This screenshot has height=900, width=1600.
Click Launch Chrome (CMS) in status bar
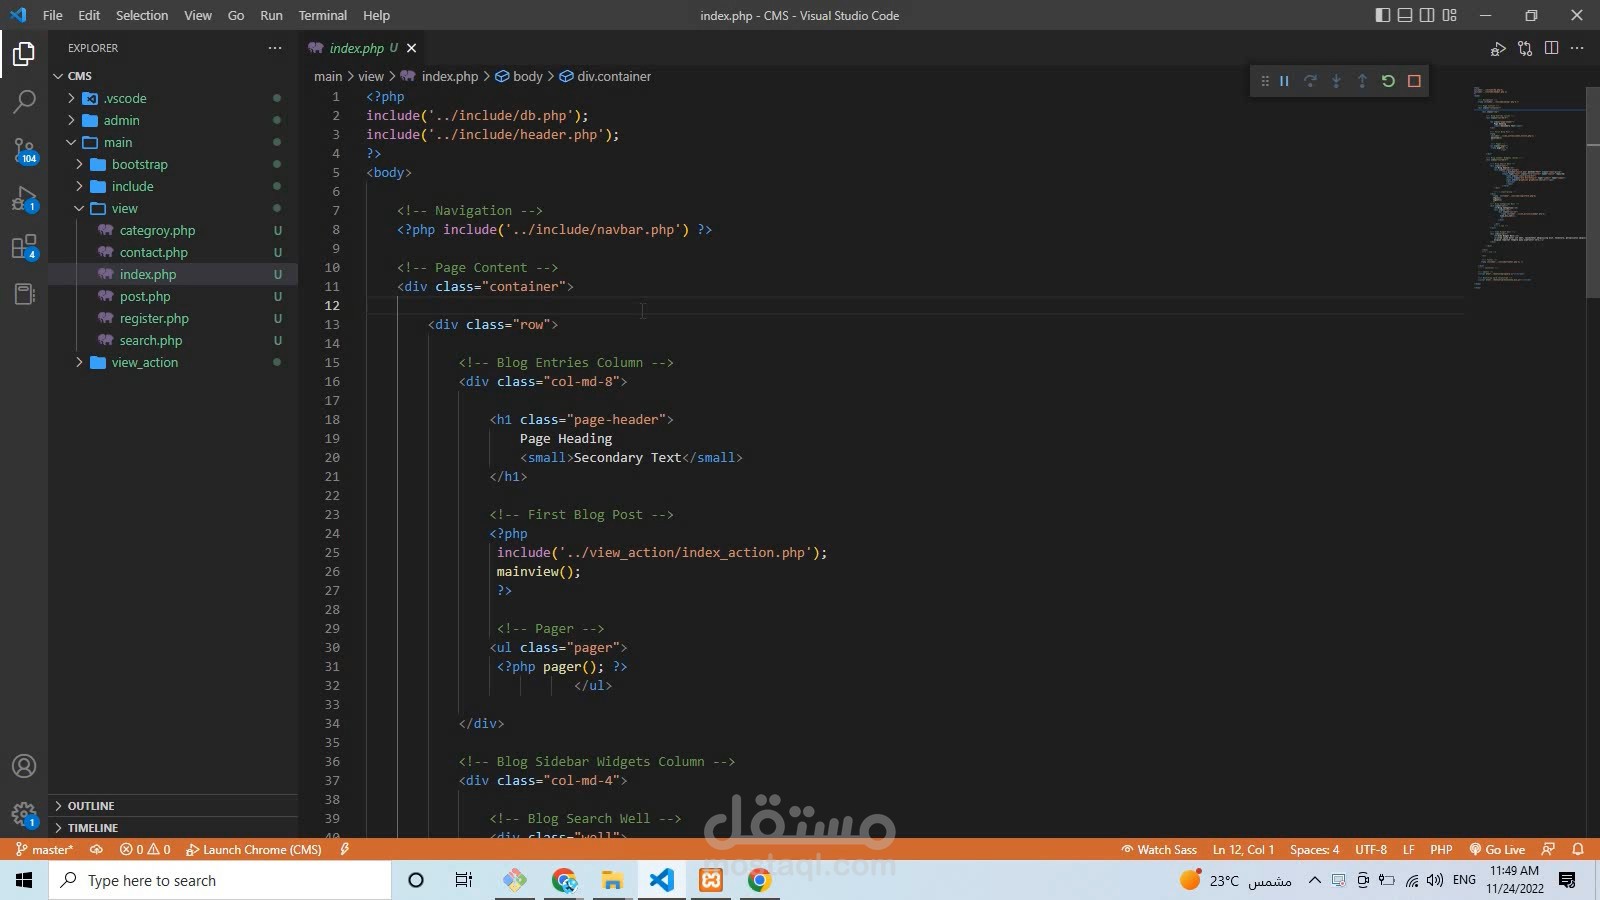254,850
